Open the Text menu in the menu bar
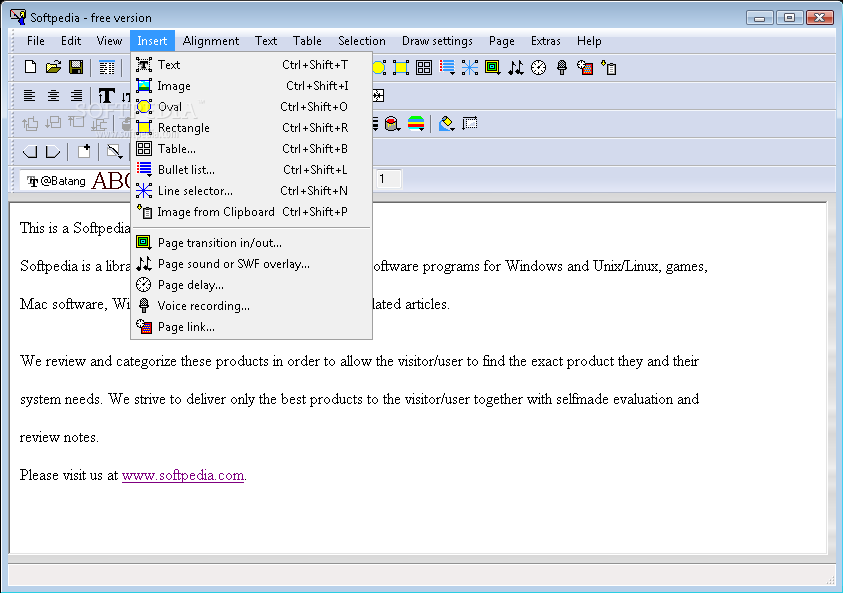 tap(266, 41)
